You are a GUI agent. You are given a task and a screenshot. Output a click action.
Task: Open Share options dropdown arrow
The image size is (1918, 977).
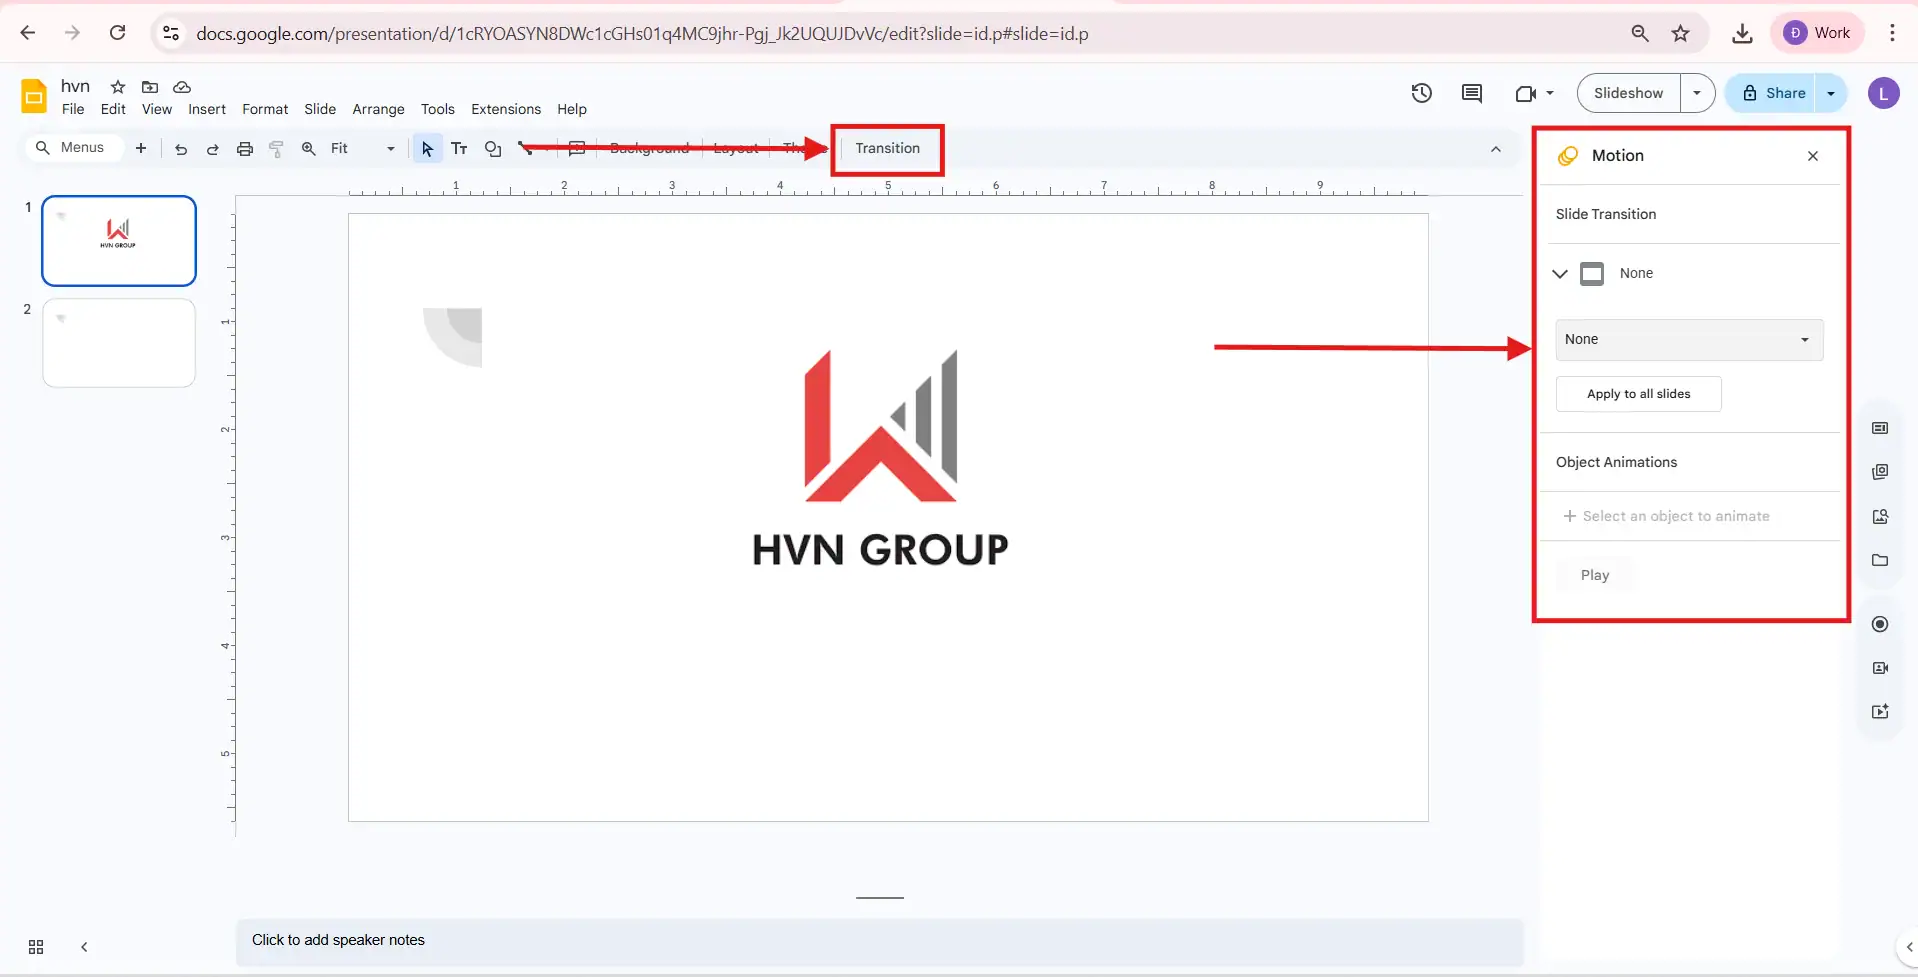click(1831, 93)
